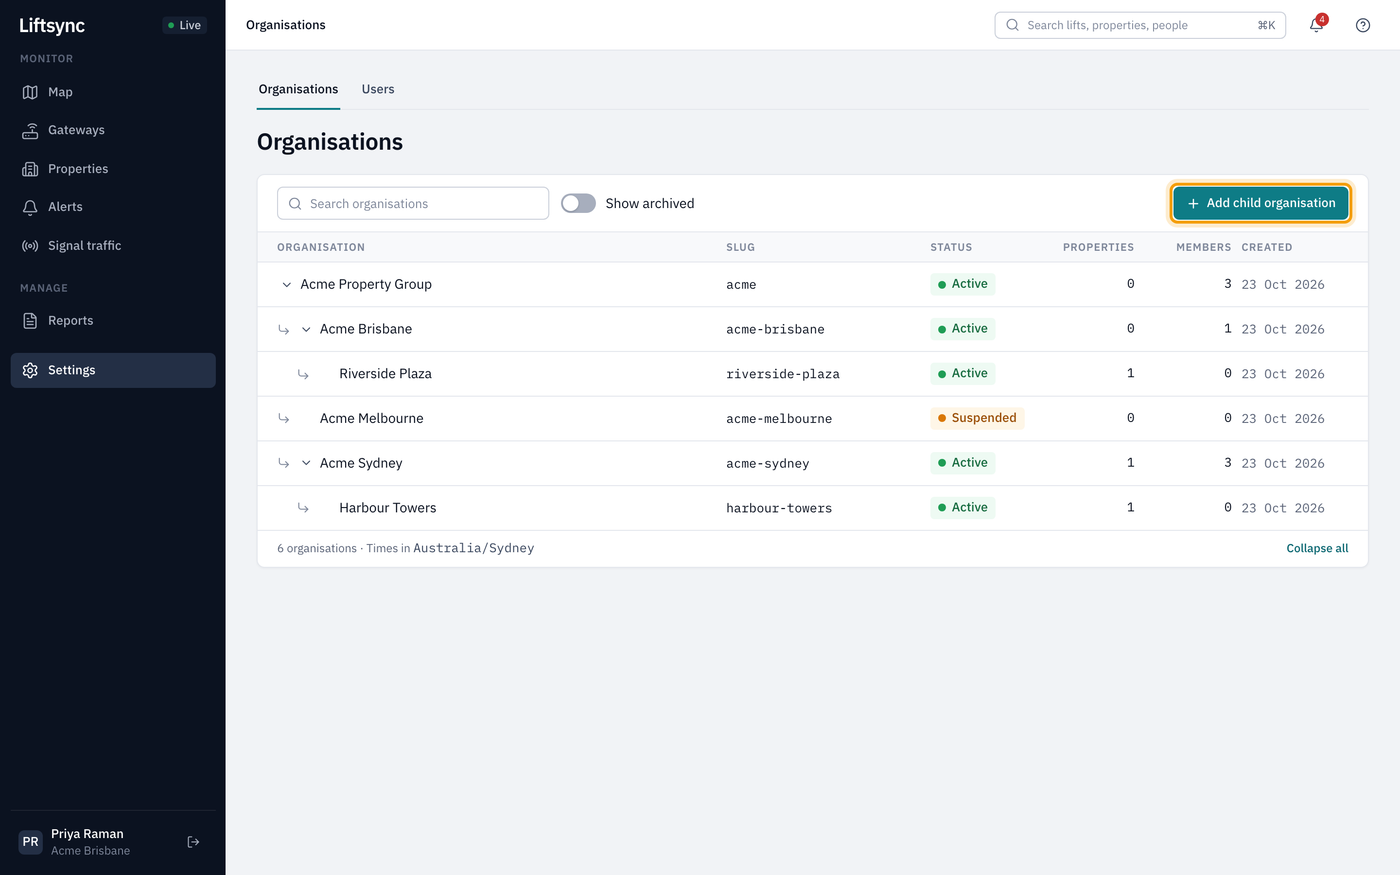Switch to the Organisations tab
Screen dimensions: 1400x875
tap(298, 89)
